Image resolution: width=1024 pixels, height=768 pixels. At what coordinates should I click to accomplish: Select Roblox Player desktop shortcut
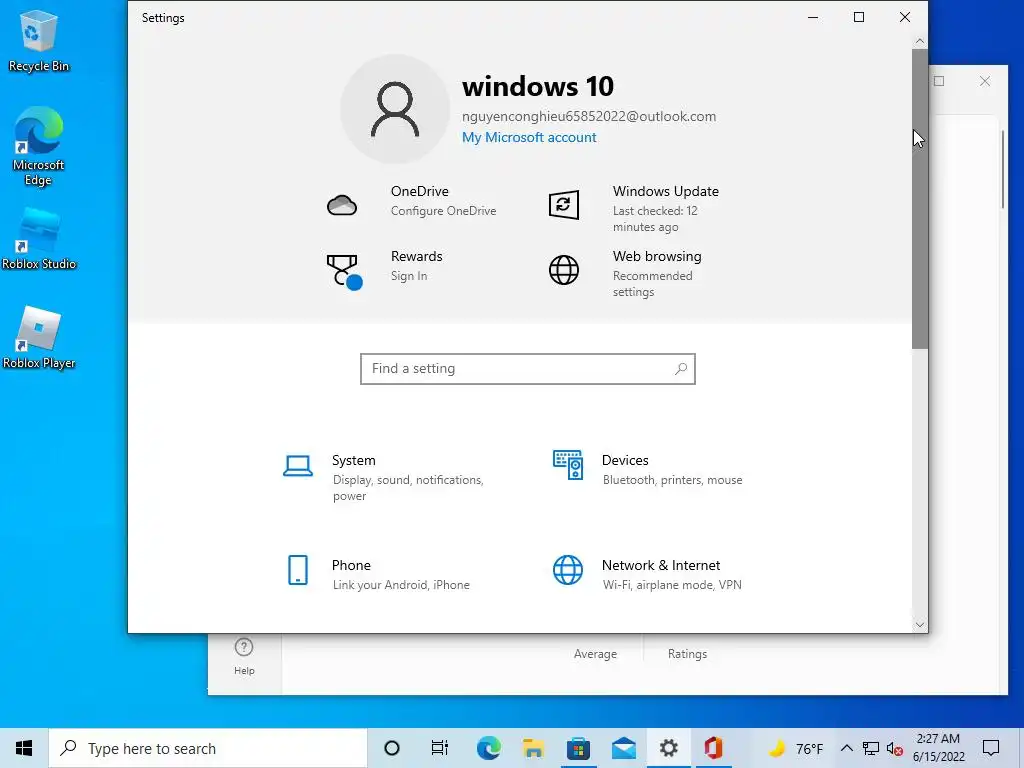point(39,338)
